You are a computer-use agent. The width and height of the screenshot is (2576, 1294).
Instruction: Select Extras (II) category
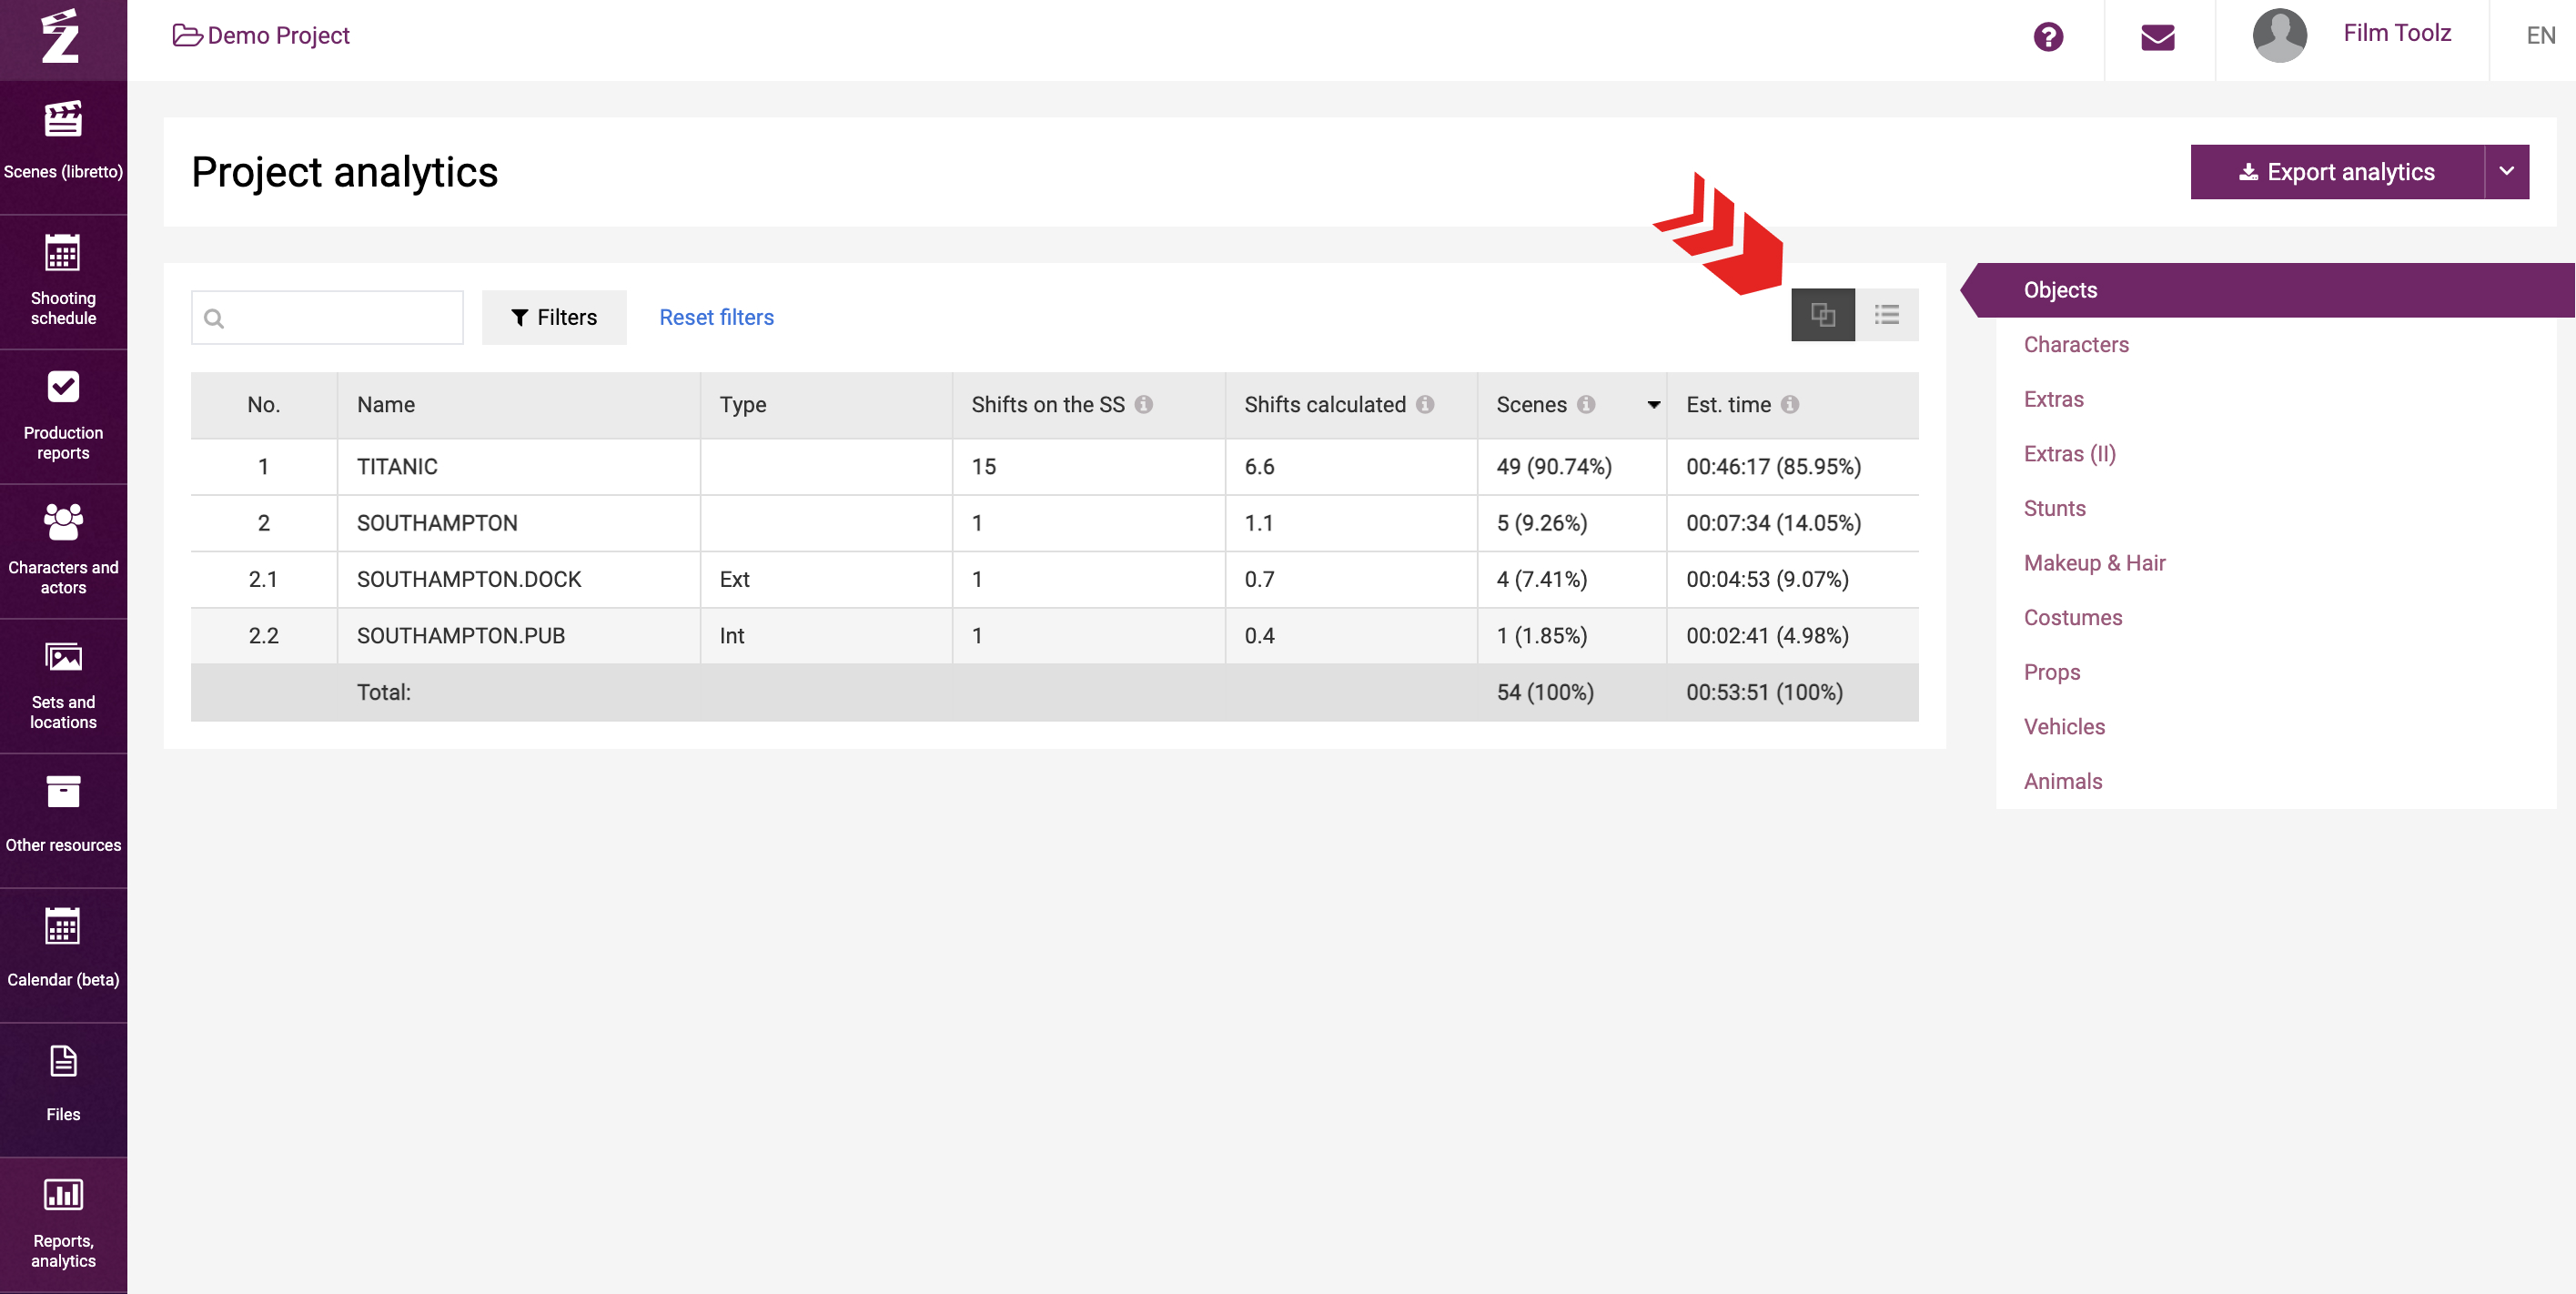2070,454
